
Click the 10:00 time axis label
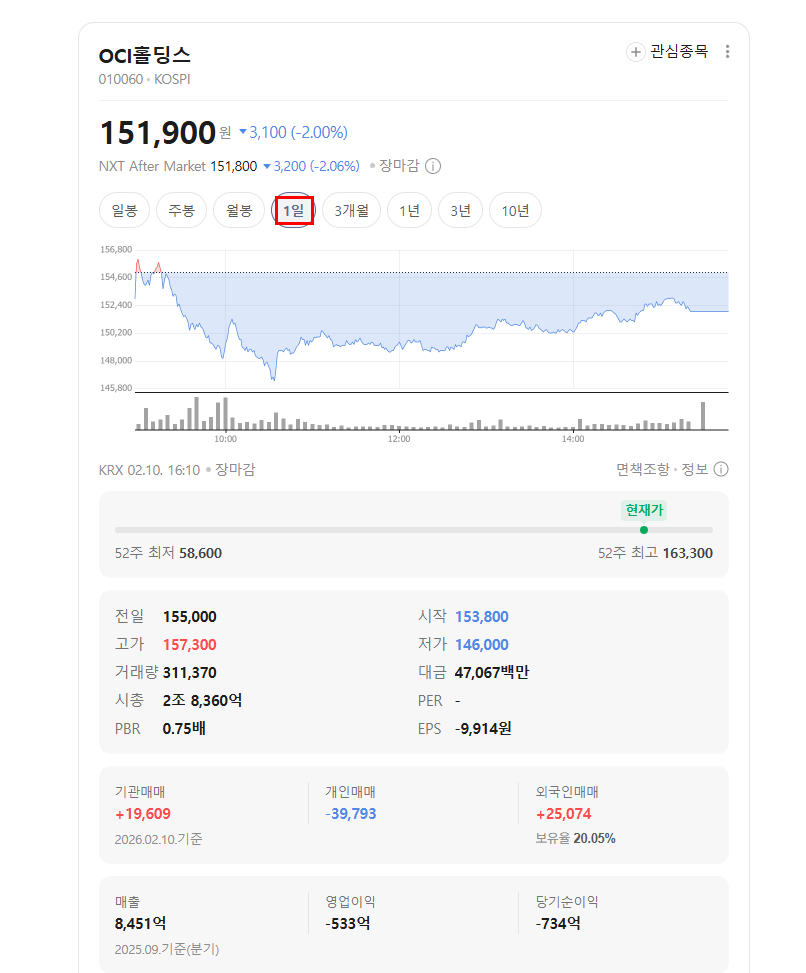pos(225,439)
